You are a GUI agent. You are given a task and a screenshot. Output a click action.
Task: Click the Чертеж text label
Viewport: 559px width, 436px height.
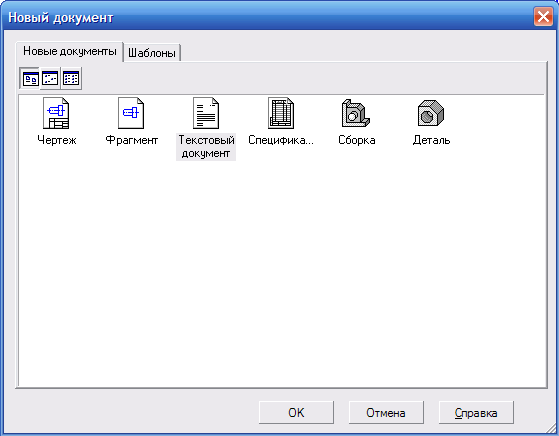point(57,140)
